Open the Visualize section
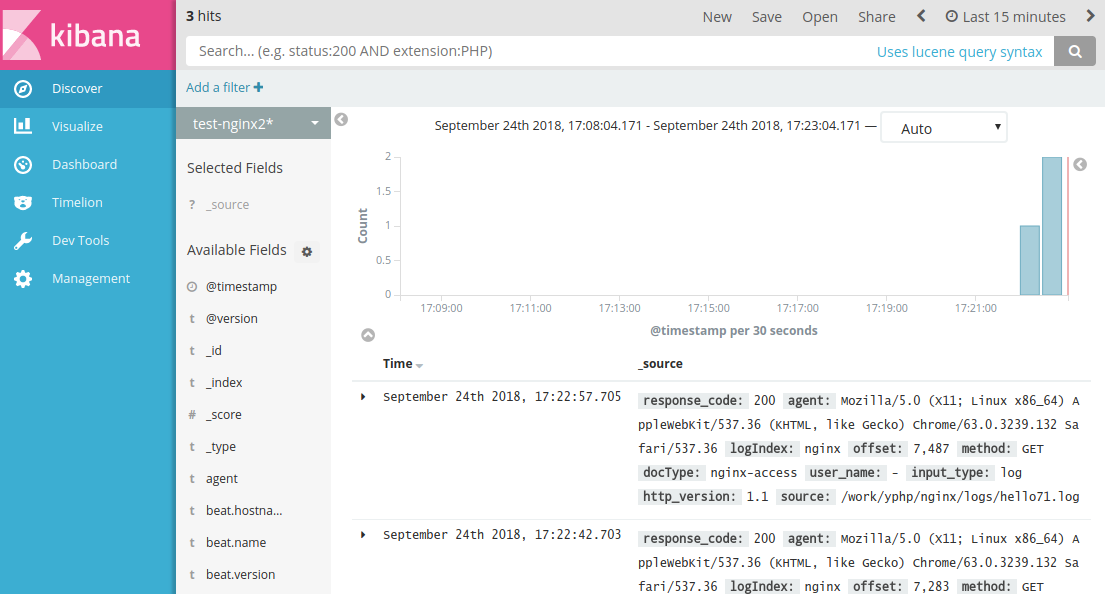The width and height of the screenshot is (1105, 594). click(77, 127)
